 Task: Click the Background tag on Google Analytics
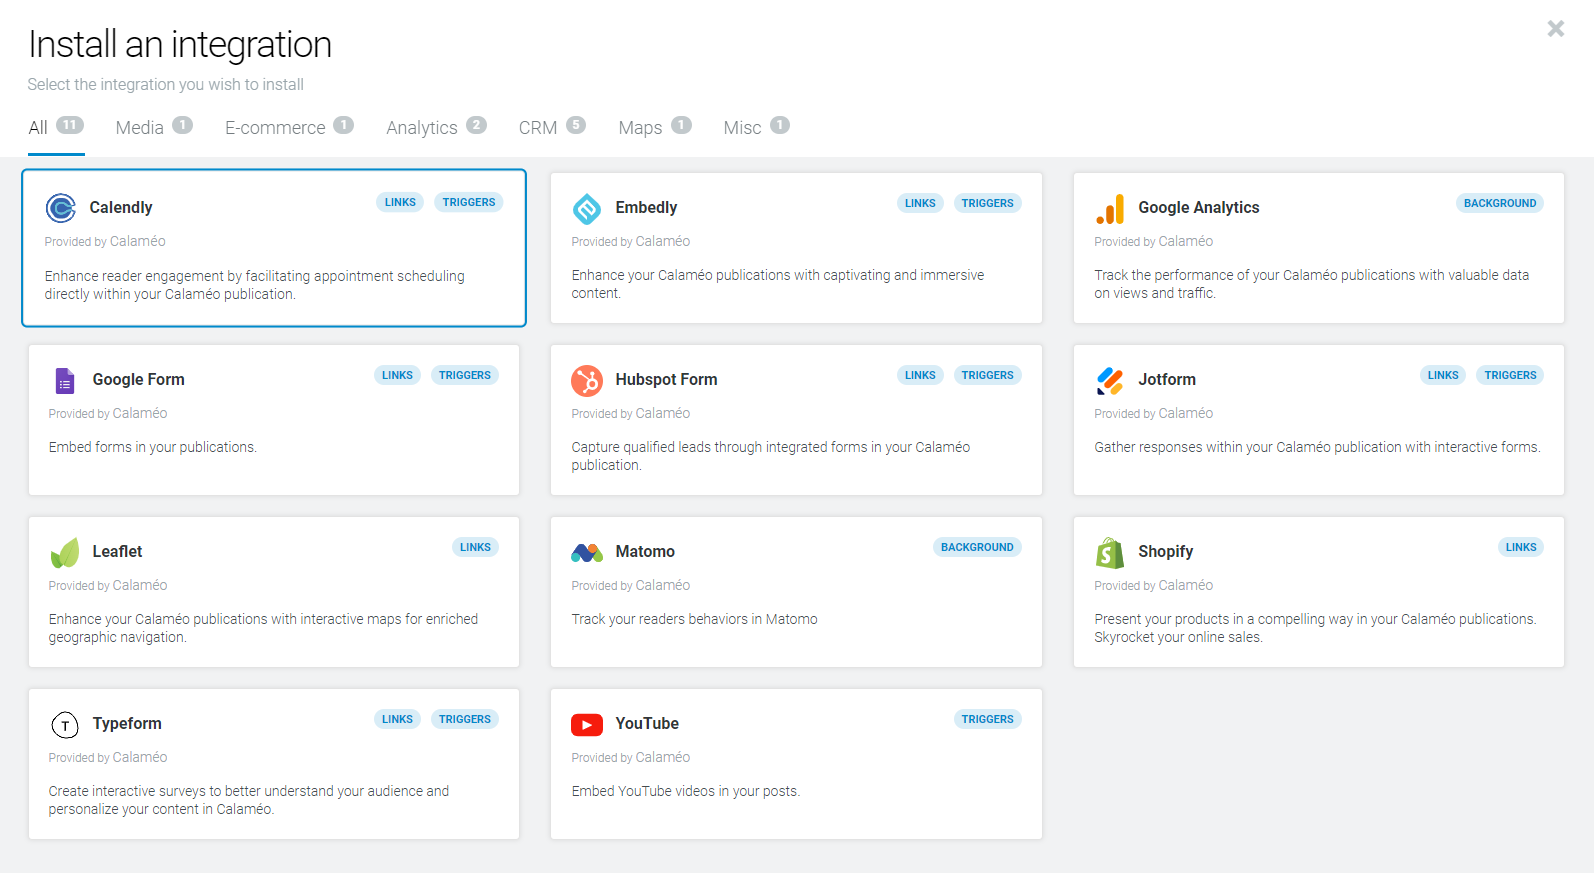tap(1499, 203)
